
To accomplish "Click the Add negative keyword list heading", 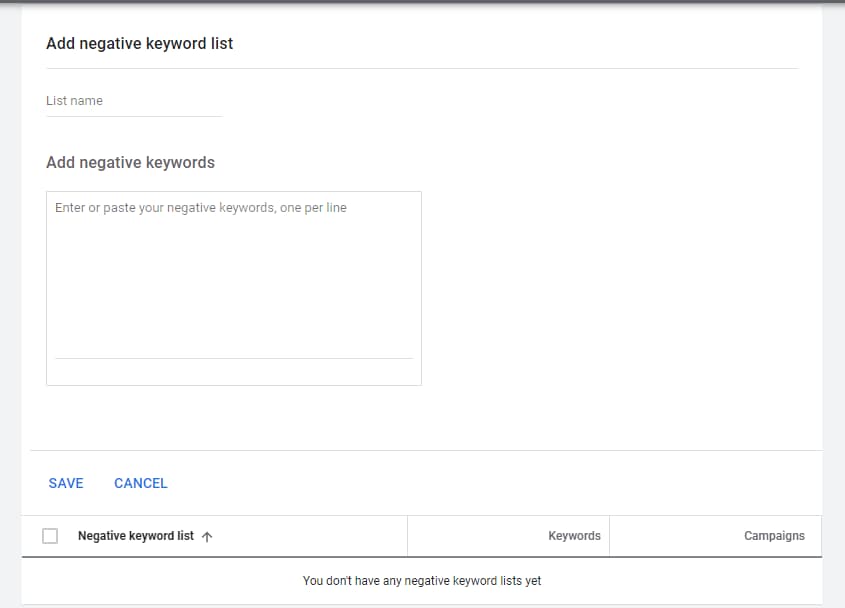I will (x=140, y=43).
